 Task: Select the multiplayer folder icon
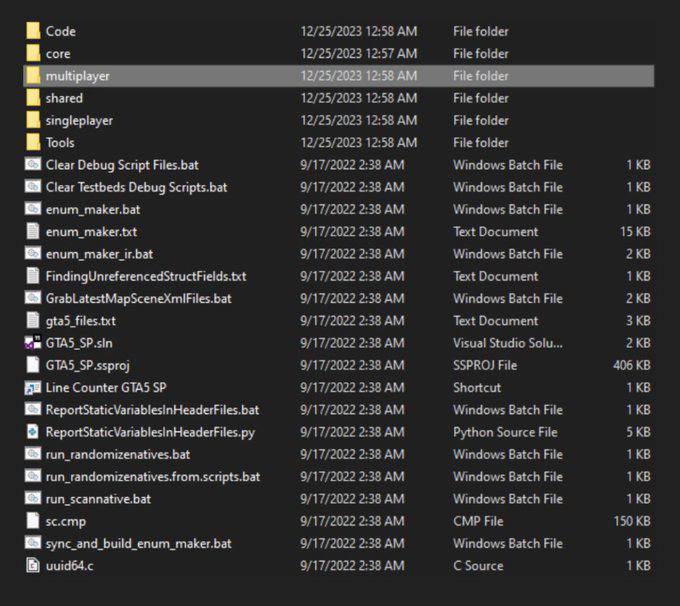(33, 76)
